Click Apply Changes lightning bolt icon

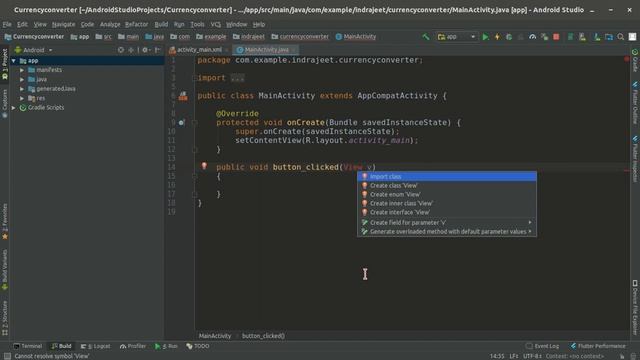coord(497,37)
